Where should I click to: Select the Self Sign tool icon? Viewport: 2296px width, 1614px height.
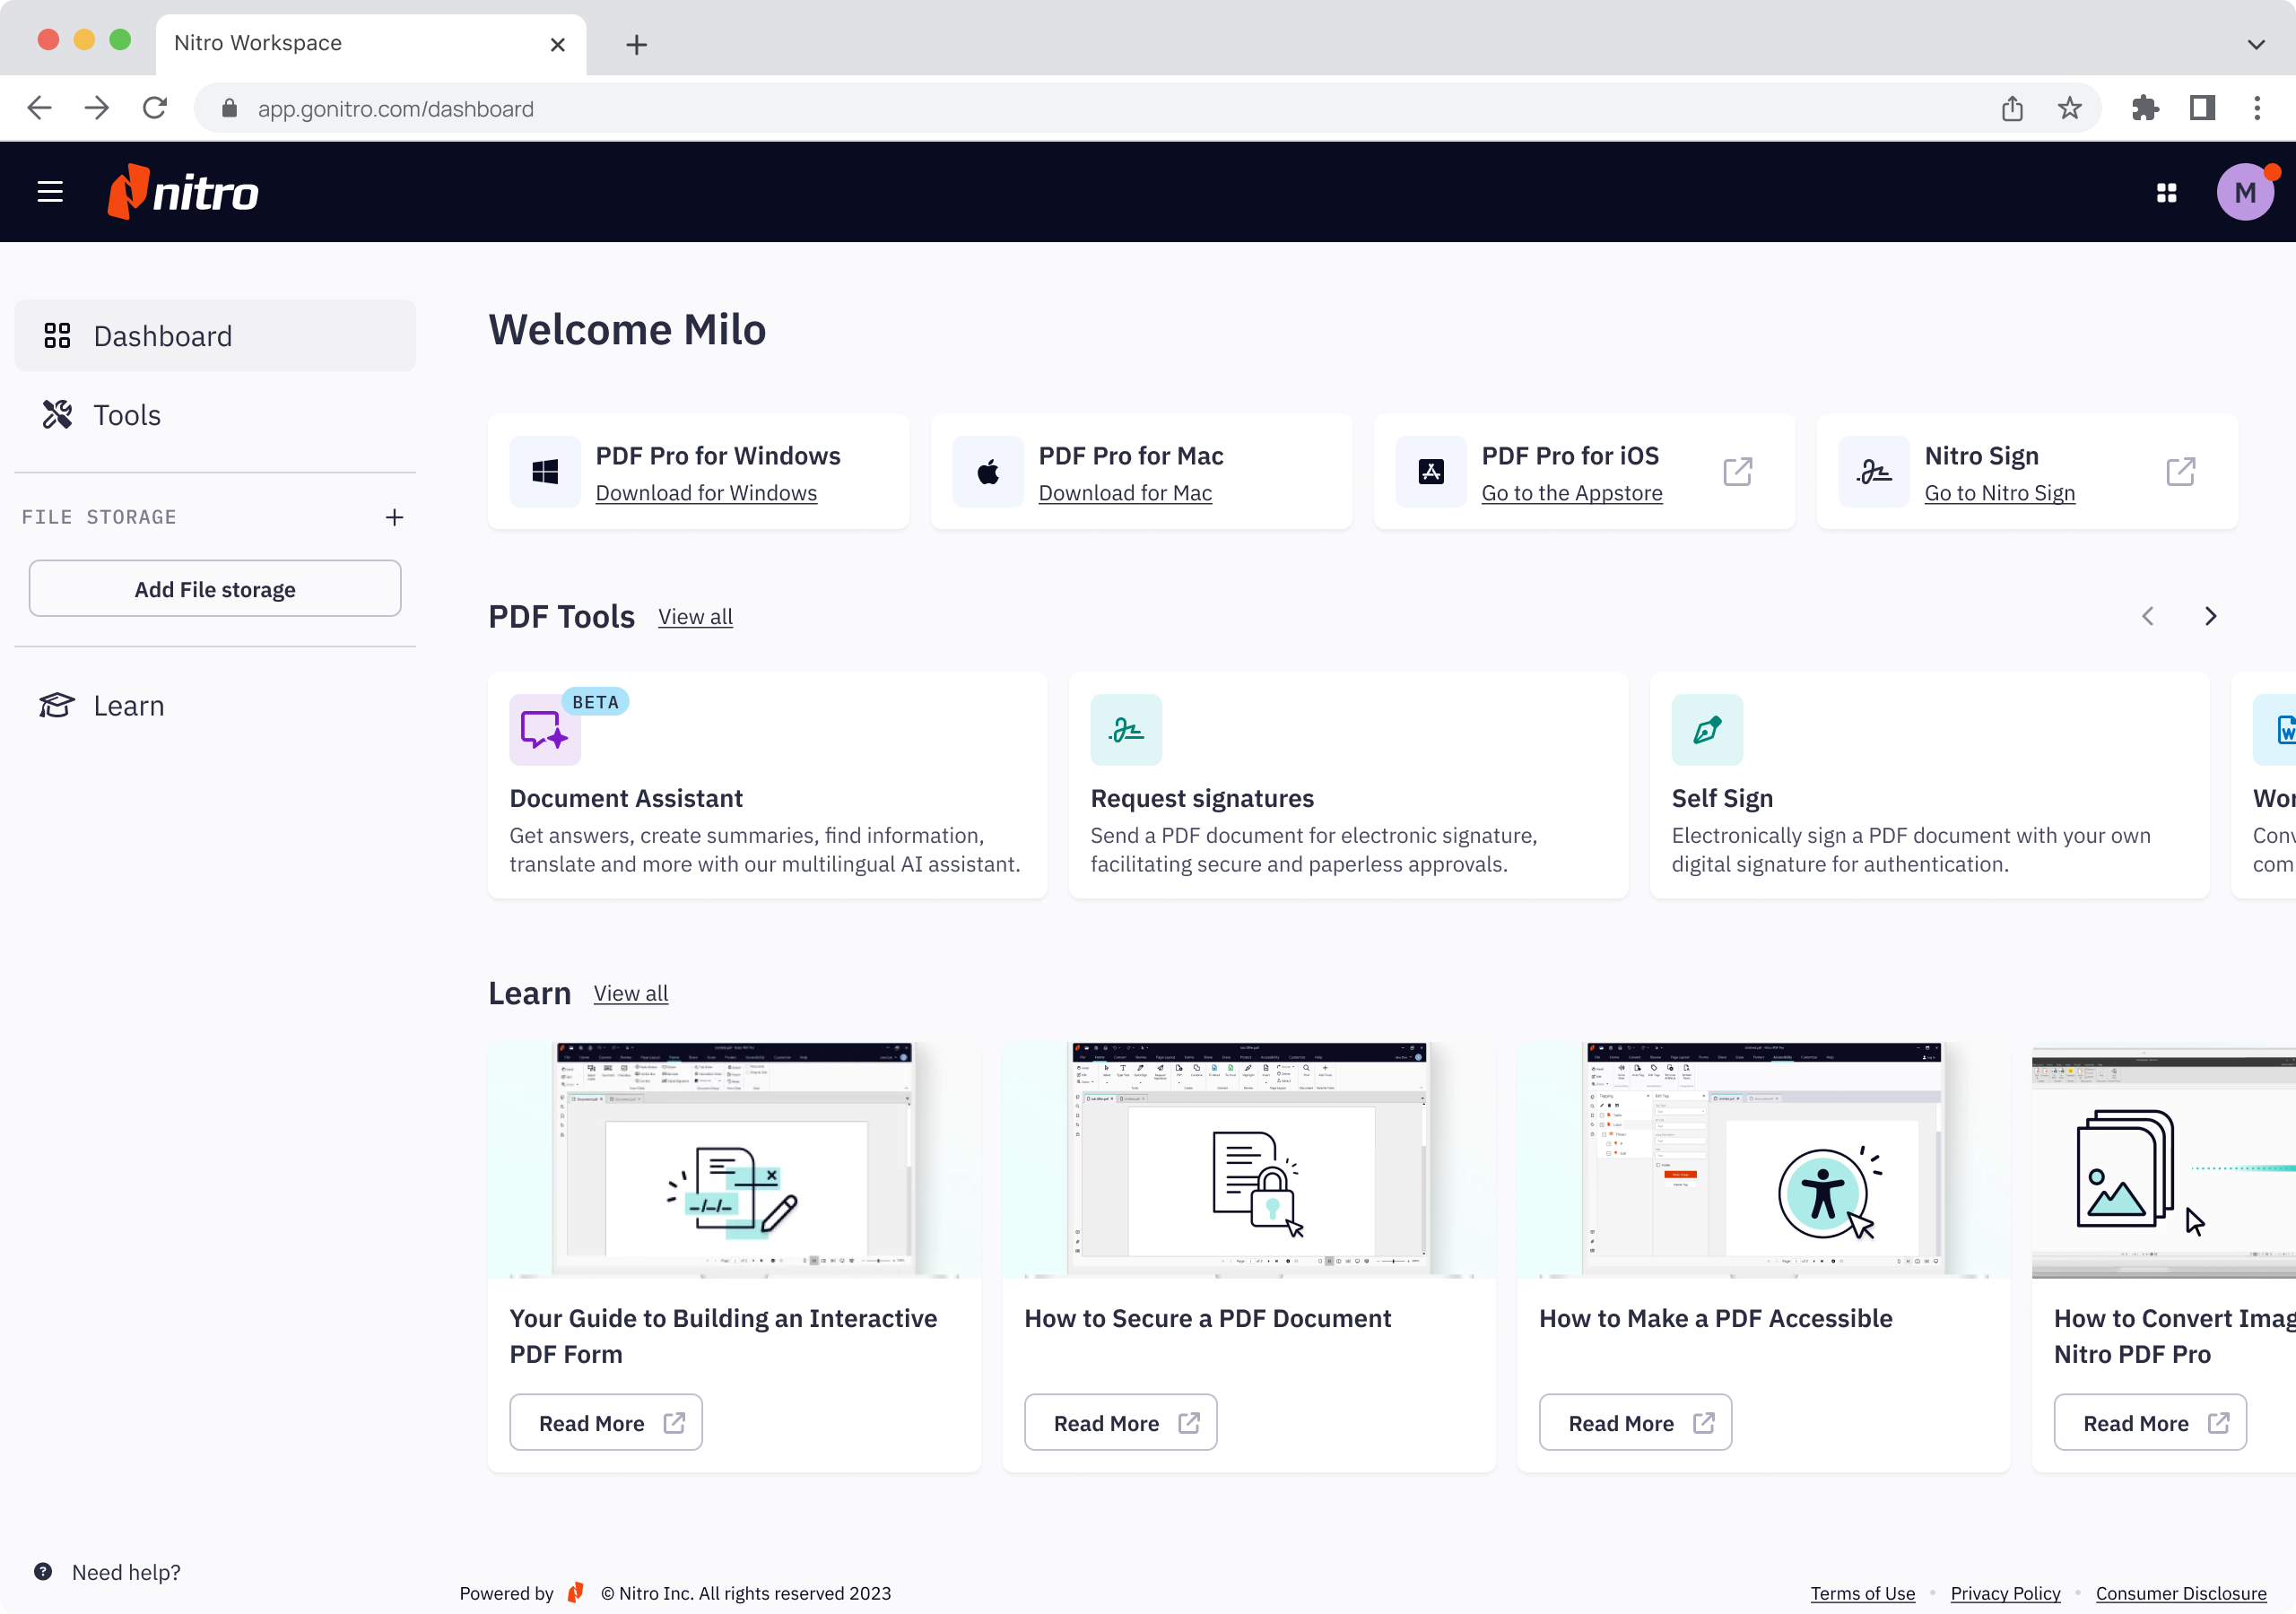click(1708, 729)
